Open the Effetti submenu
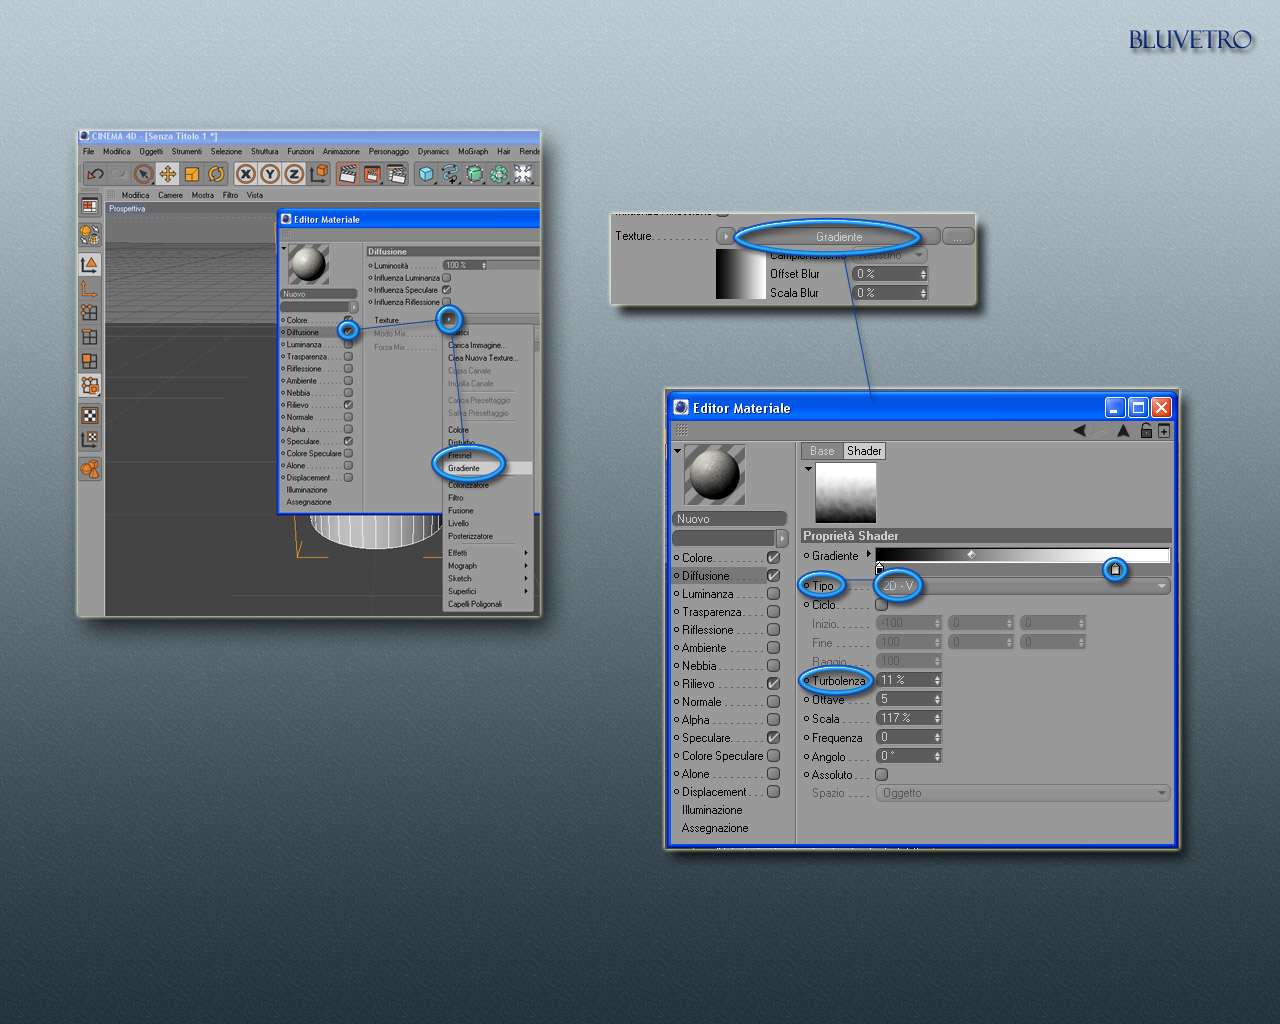Viewport: 1280px width, 1024px height. click(488, 553)
